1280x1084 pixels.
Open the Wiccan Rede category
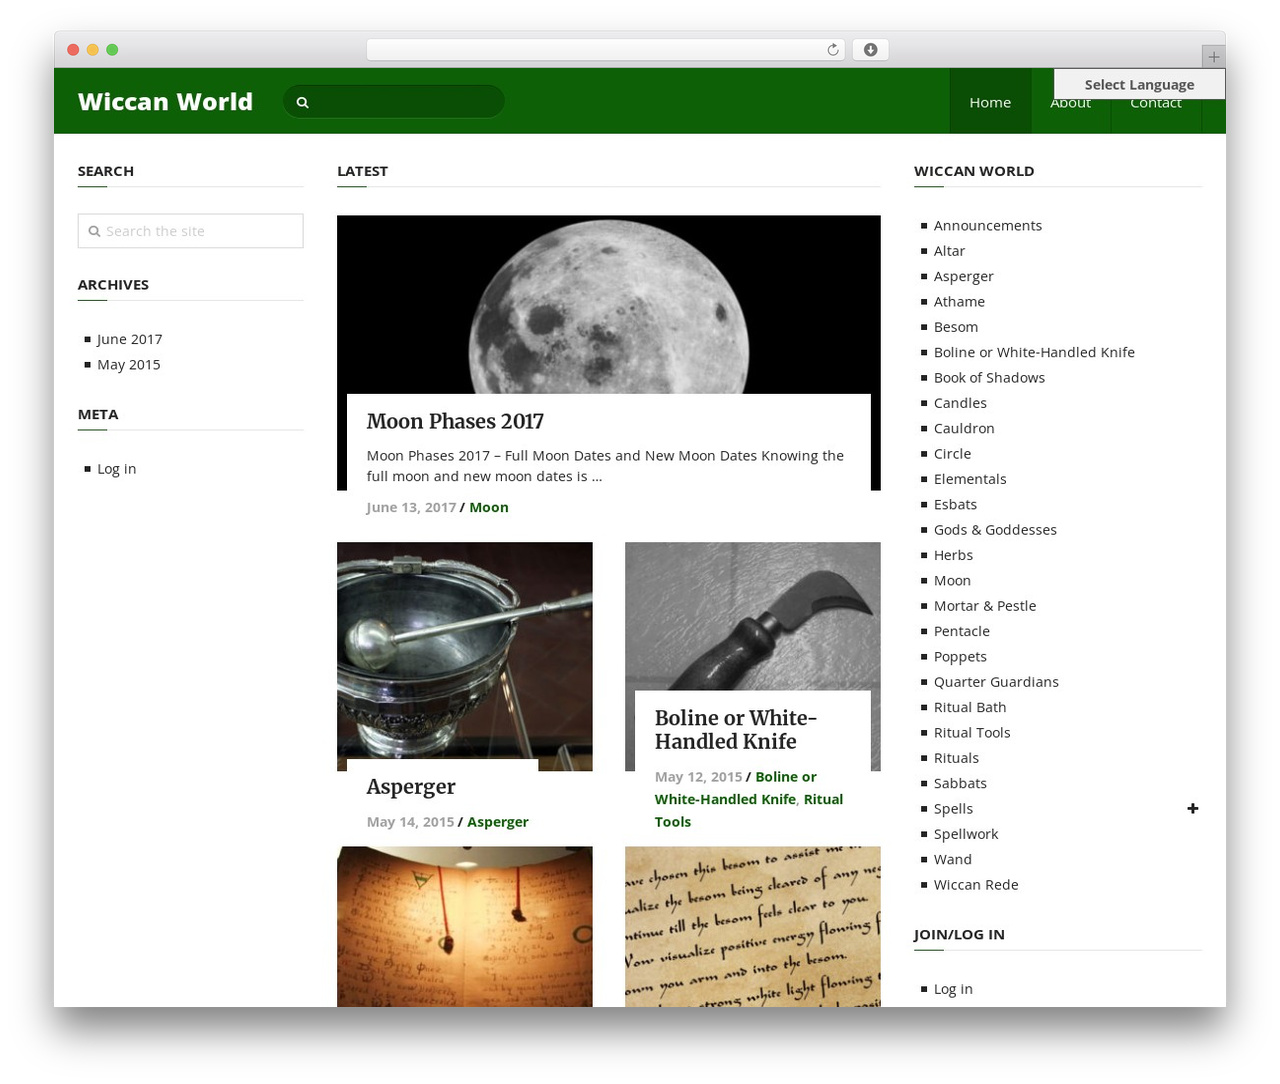[976, 884]
